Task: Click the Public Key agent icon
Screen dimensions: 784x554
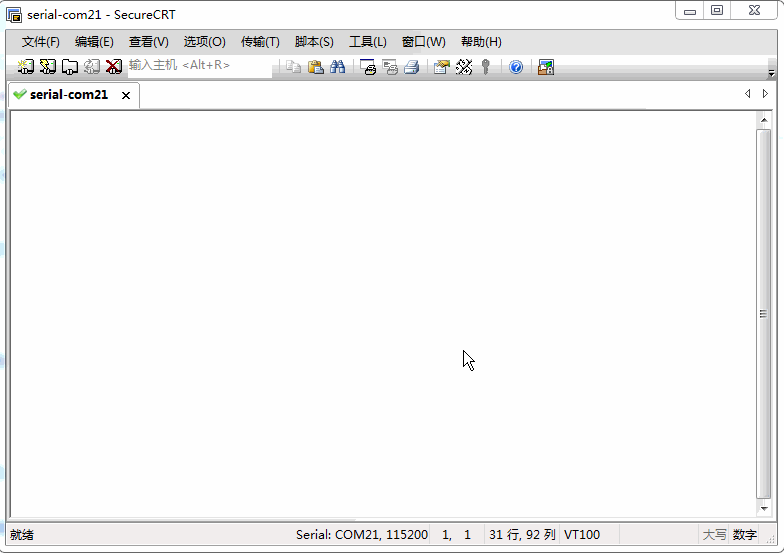Action: click(x=485, y=66)
